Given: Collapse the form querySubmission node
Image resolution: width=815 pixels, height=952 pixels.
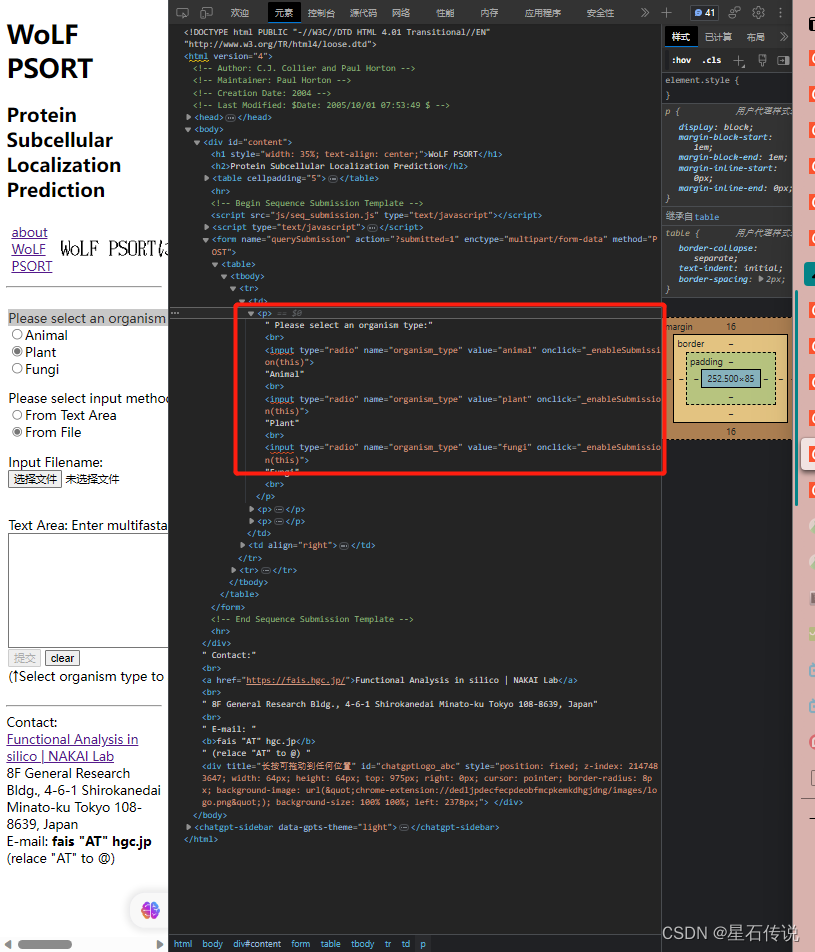Looking at the screenshot, I should pyautogui.click(x=206, y=240).
